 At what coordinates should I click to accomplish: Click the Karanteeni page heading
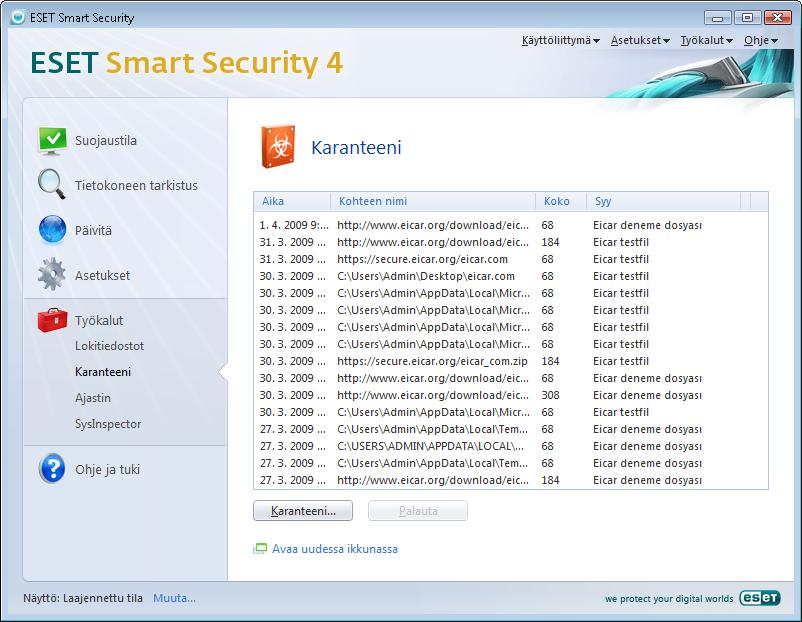point(356,147)
